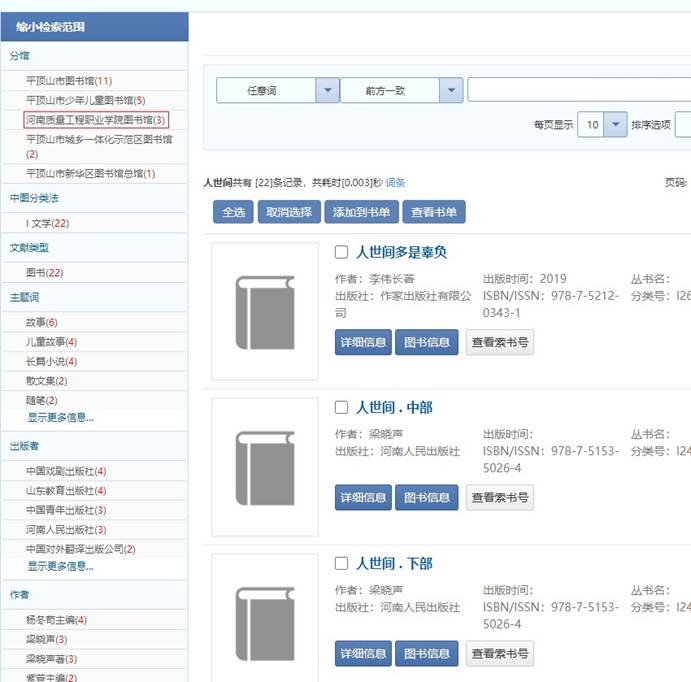
Task: Click book cover icon for 人世间多是辜负
Action: (265, 312)
